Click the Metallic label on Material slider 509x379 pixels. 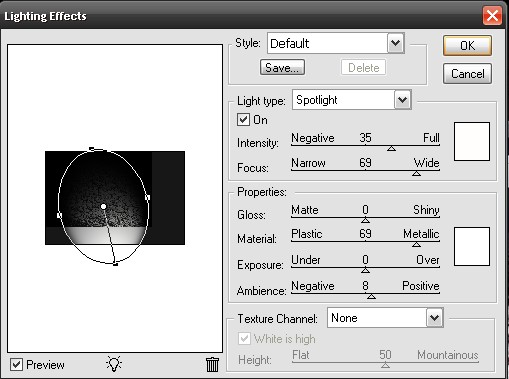tap(421, 234)
